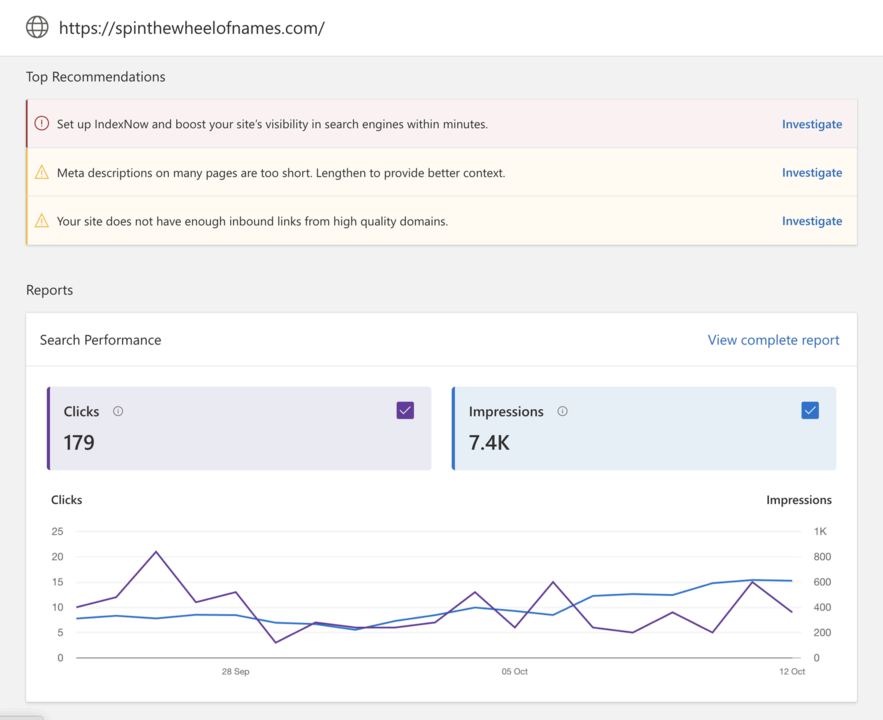The height and width of the screenshot is (720, 883).
Task: Click the 12 Oct date on chart axis
Action: 792,672
